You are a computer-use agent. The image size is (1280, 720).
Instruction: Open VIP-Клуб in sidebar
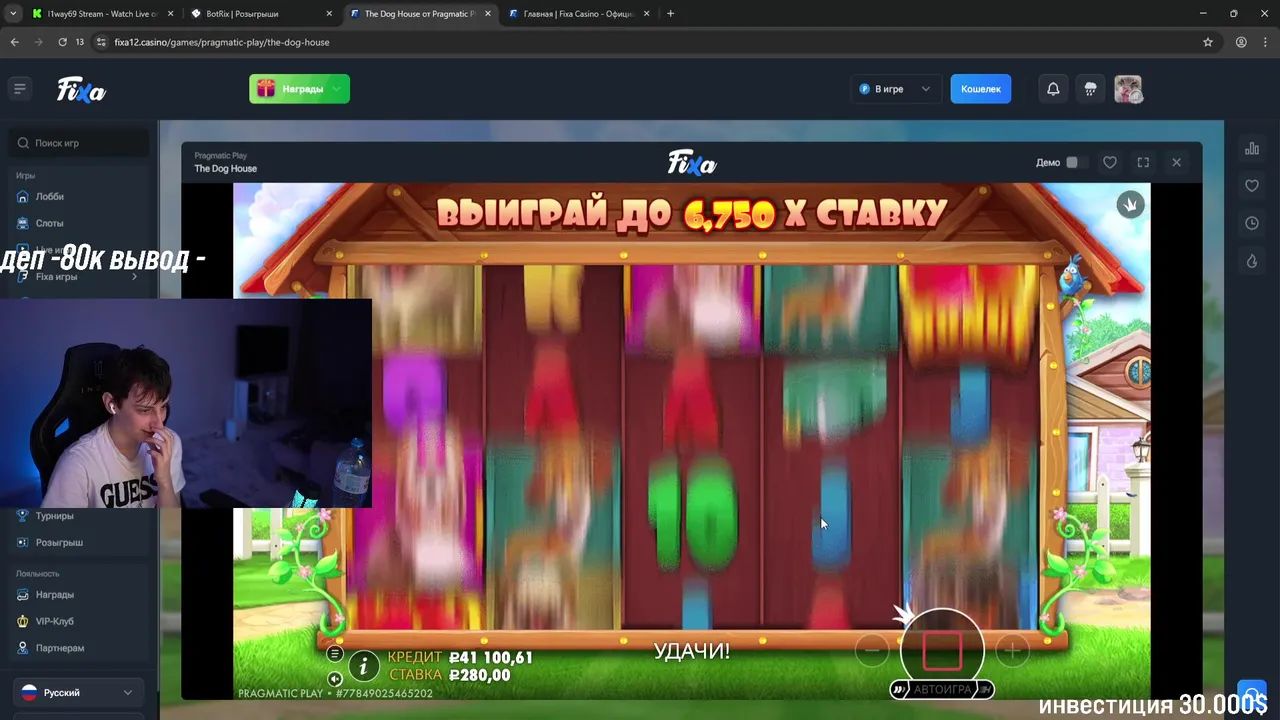tap(54, 621)
